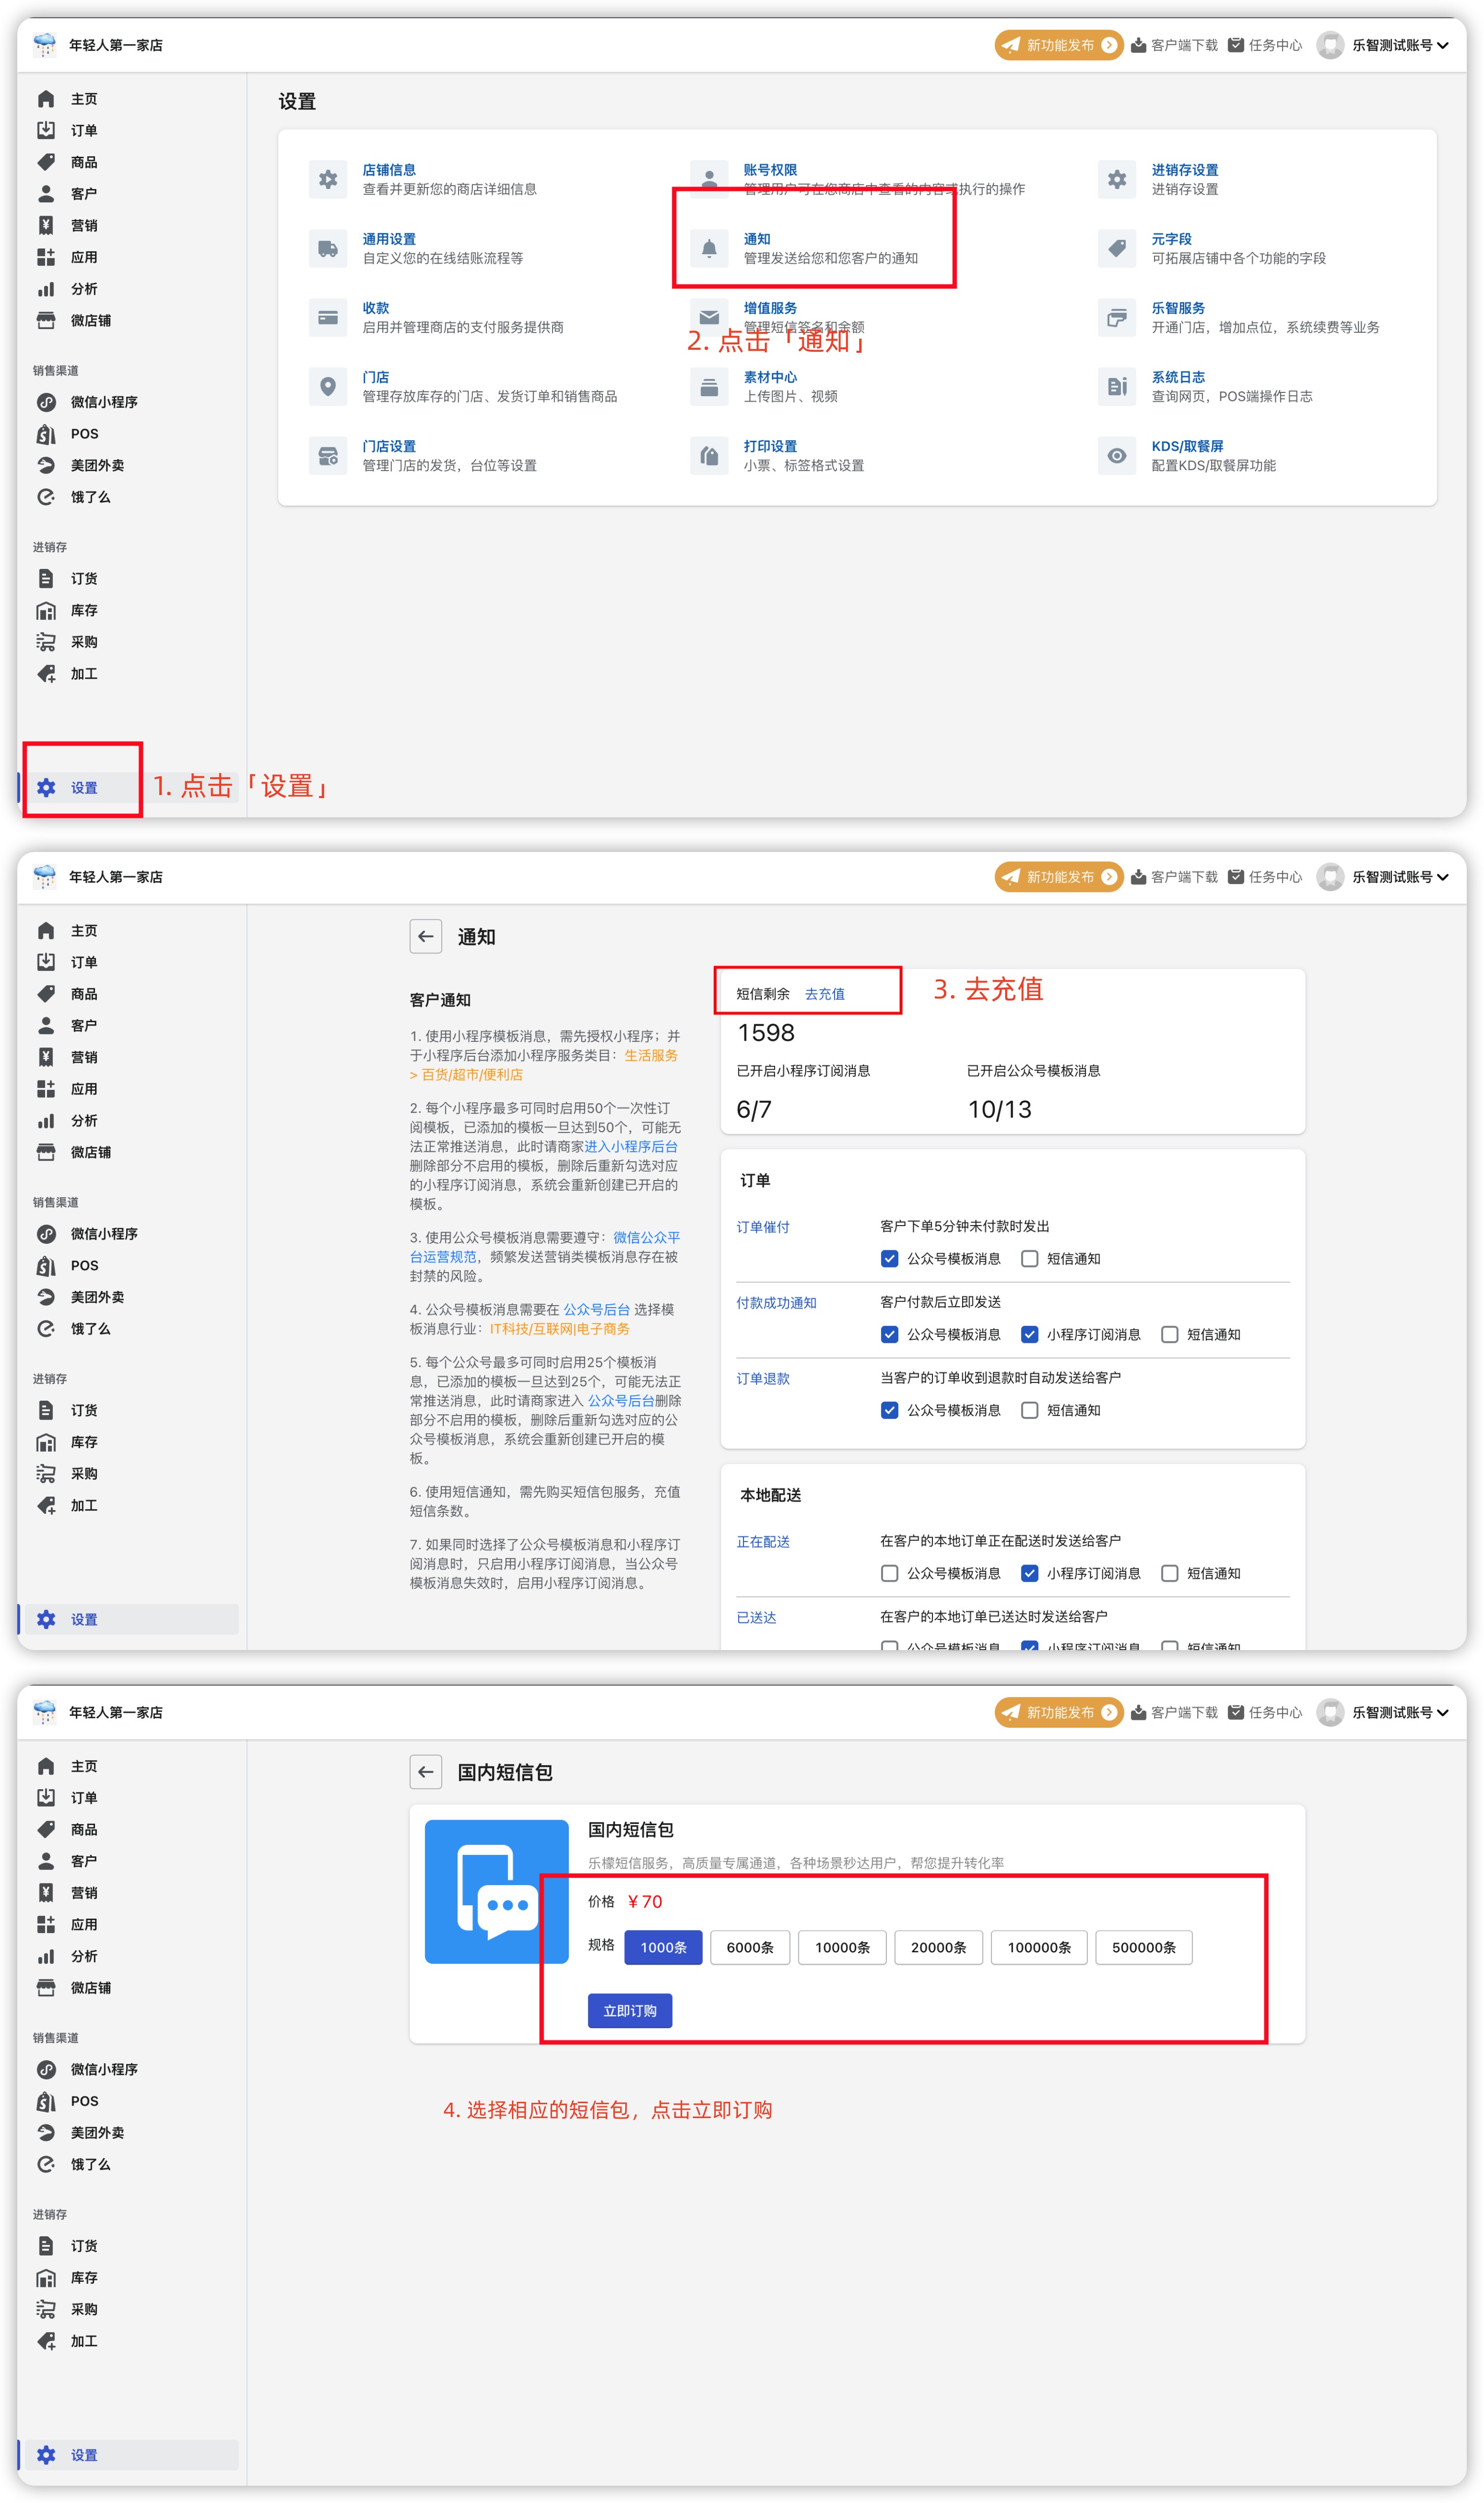Click the 美团外卖 icon in the 通知 screenshot sidebar

(x=46, y=1297)
